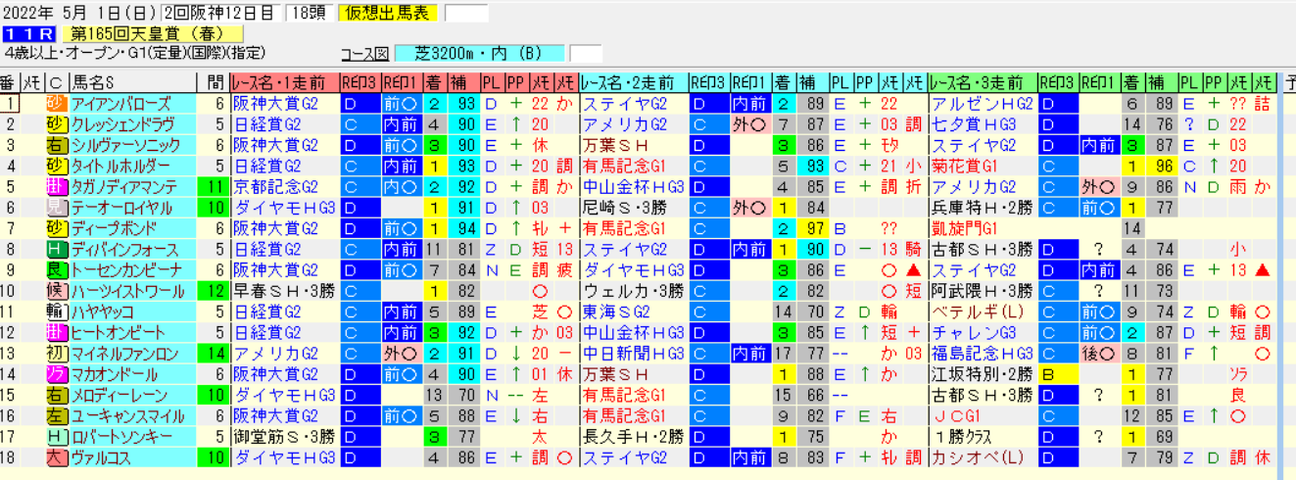
Task: Click the 大 icon beside ヴァルコス
Action: (55, 457)
